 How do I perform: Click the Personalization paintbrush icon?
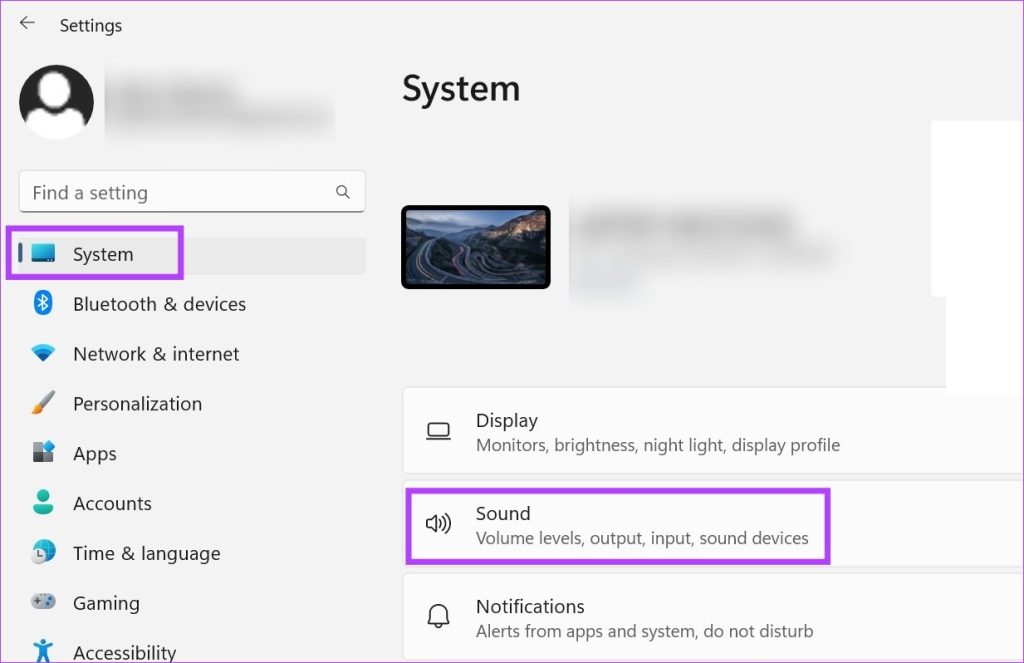tap(44, 404)
